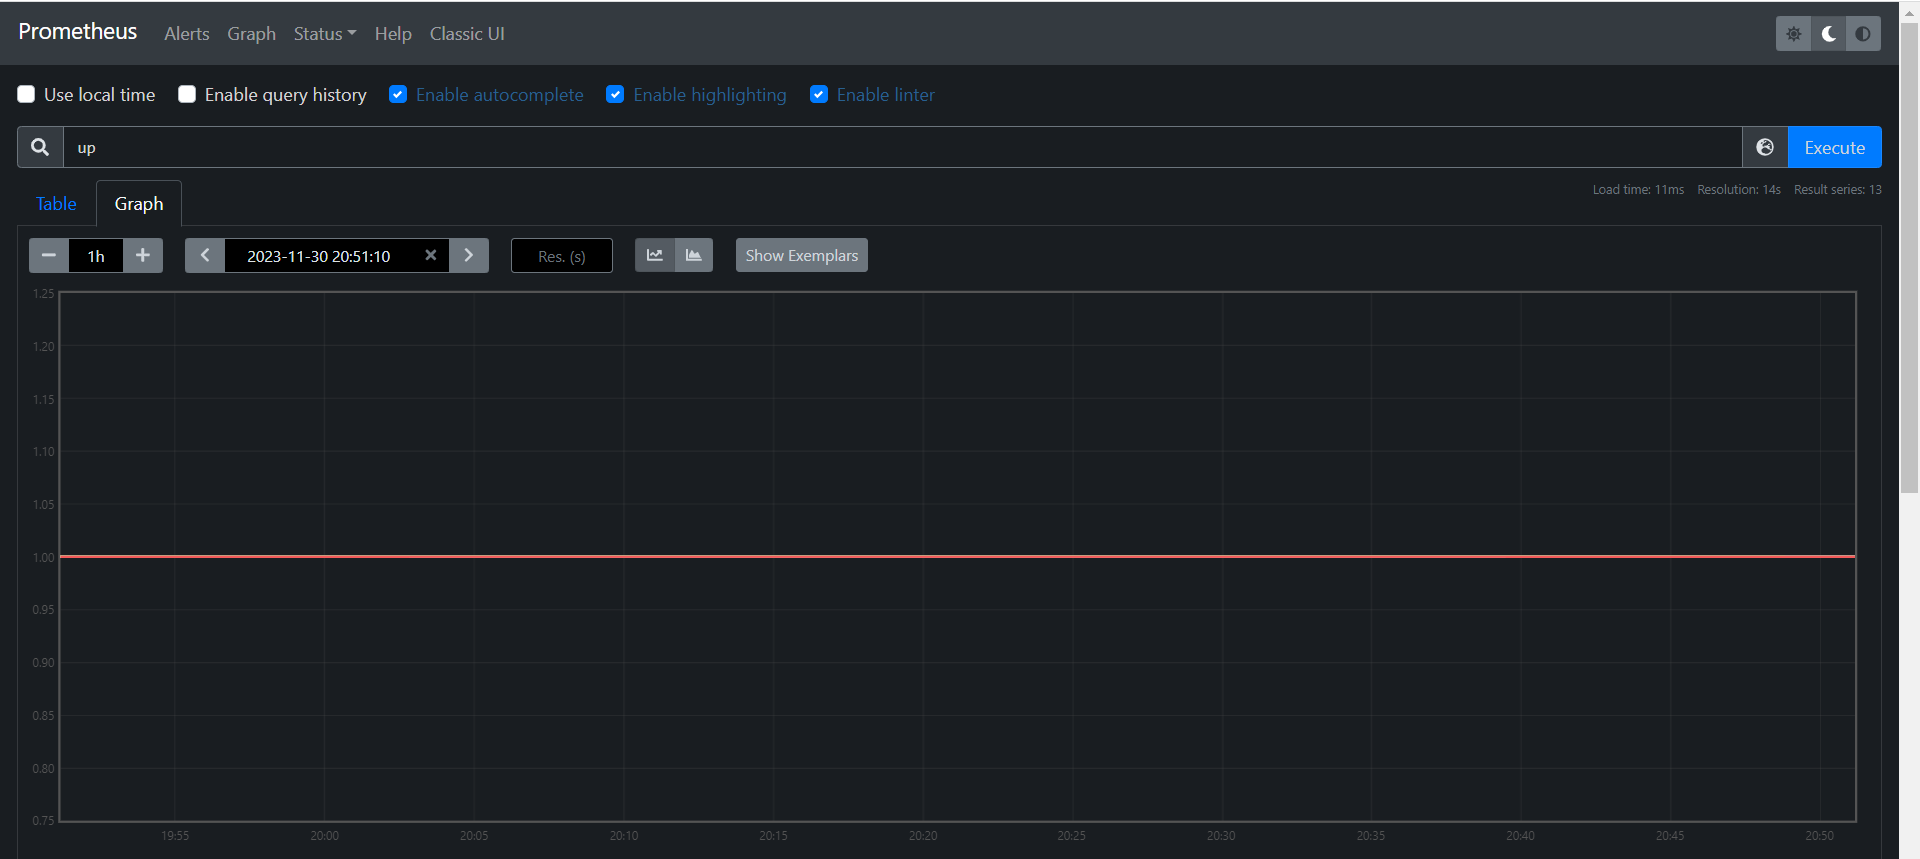Click the 19:55 x-axis label
The height and width of the screenshot is (859, 1920).
[175, 835]
